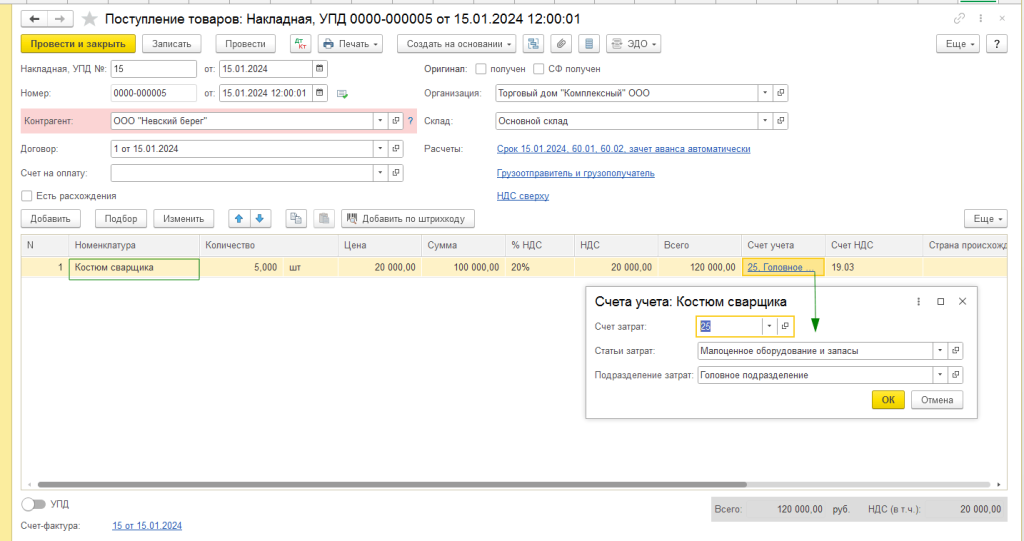This screenshot has width=1024, height=541.
Task: Move row up with the arrow icon
Action: tap(238, 219)
